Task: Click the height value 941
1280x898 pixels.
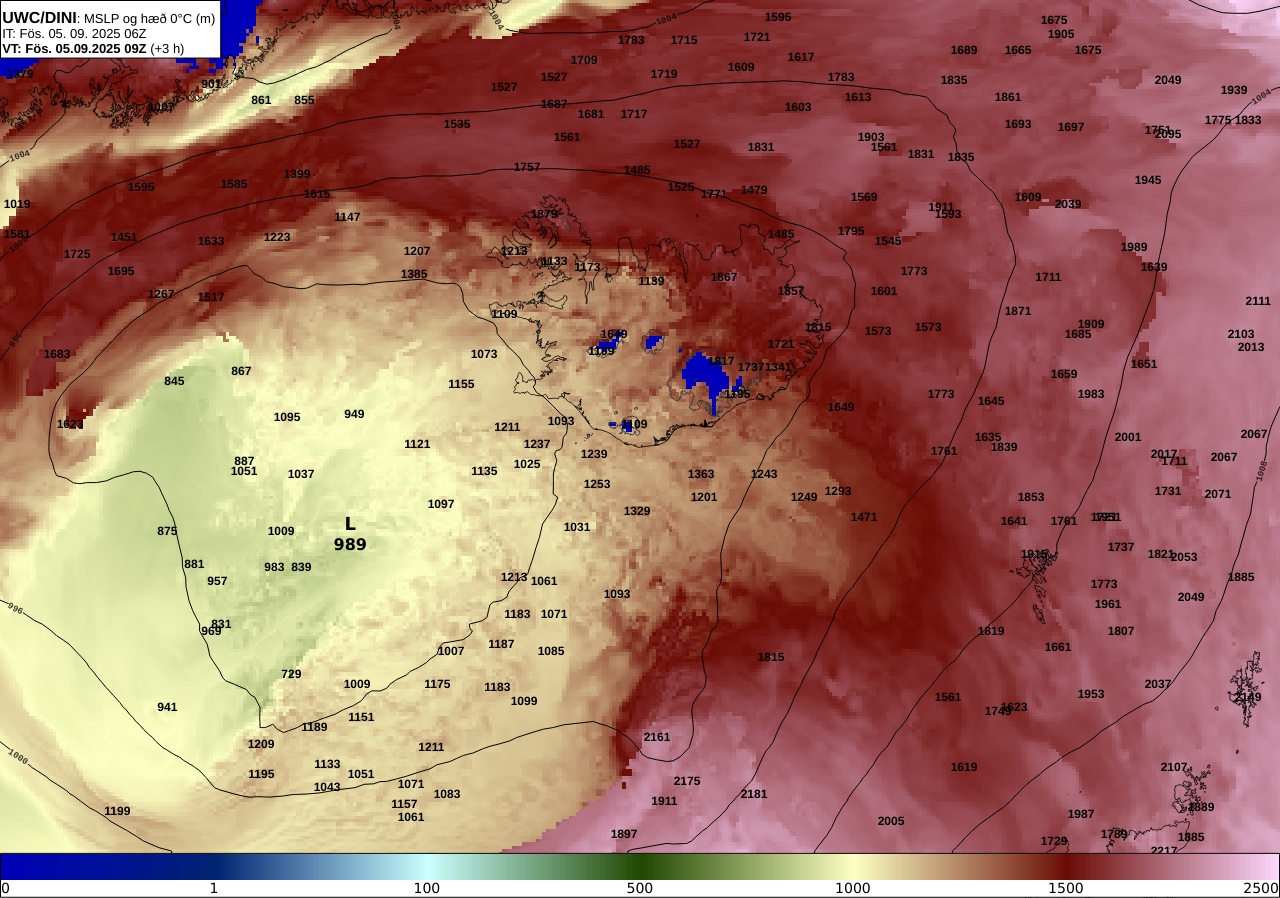Action: point(167,707)
